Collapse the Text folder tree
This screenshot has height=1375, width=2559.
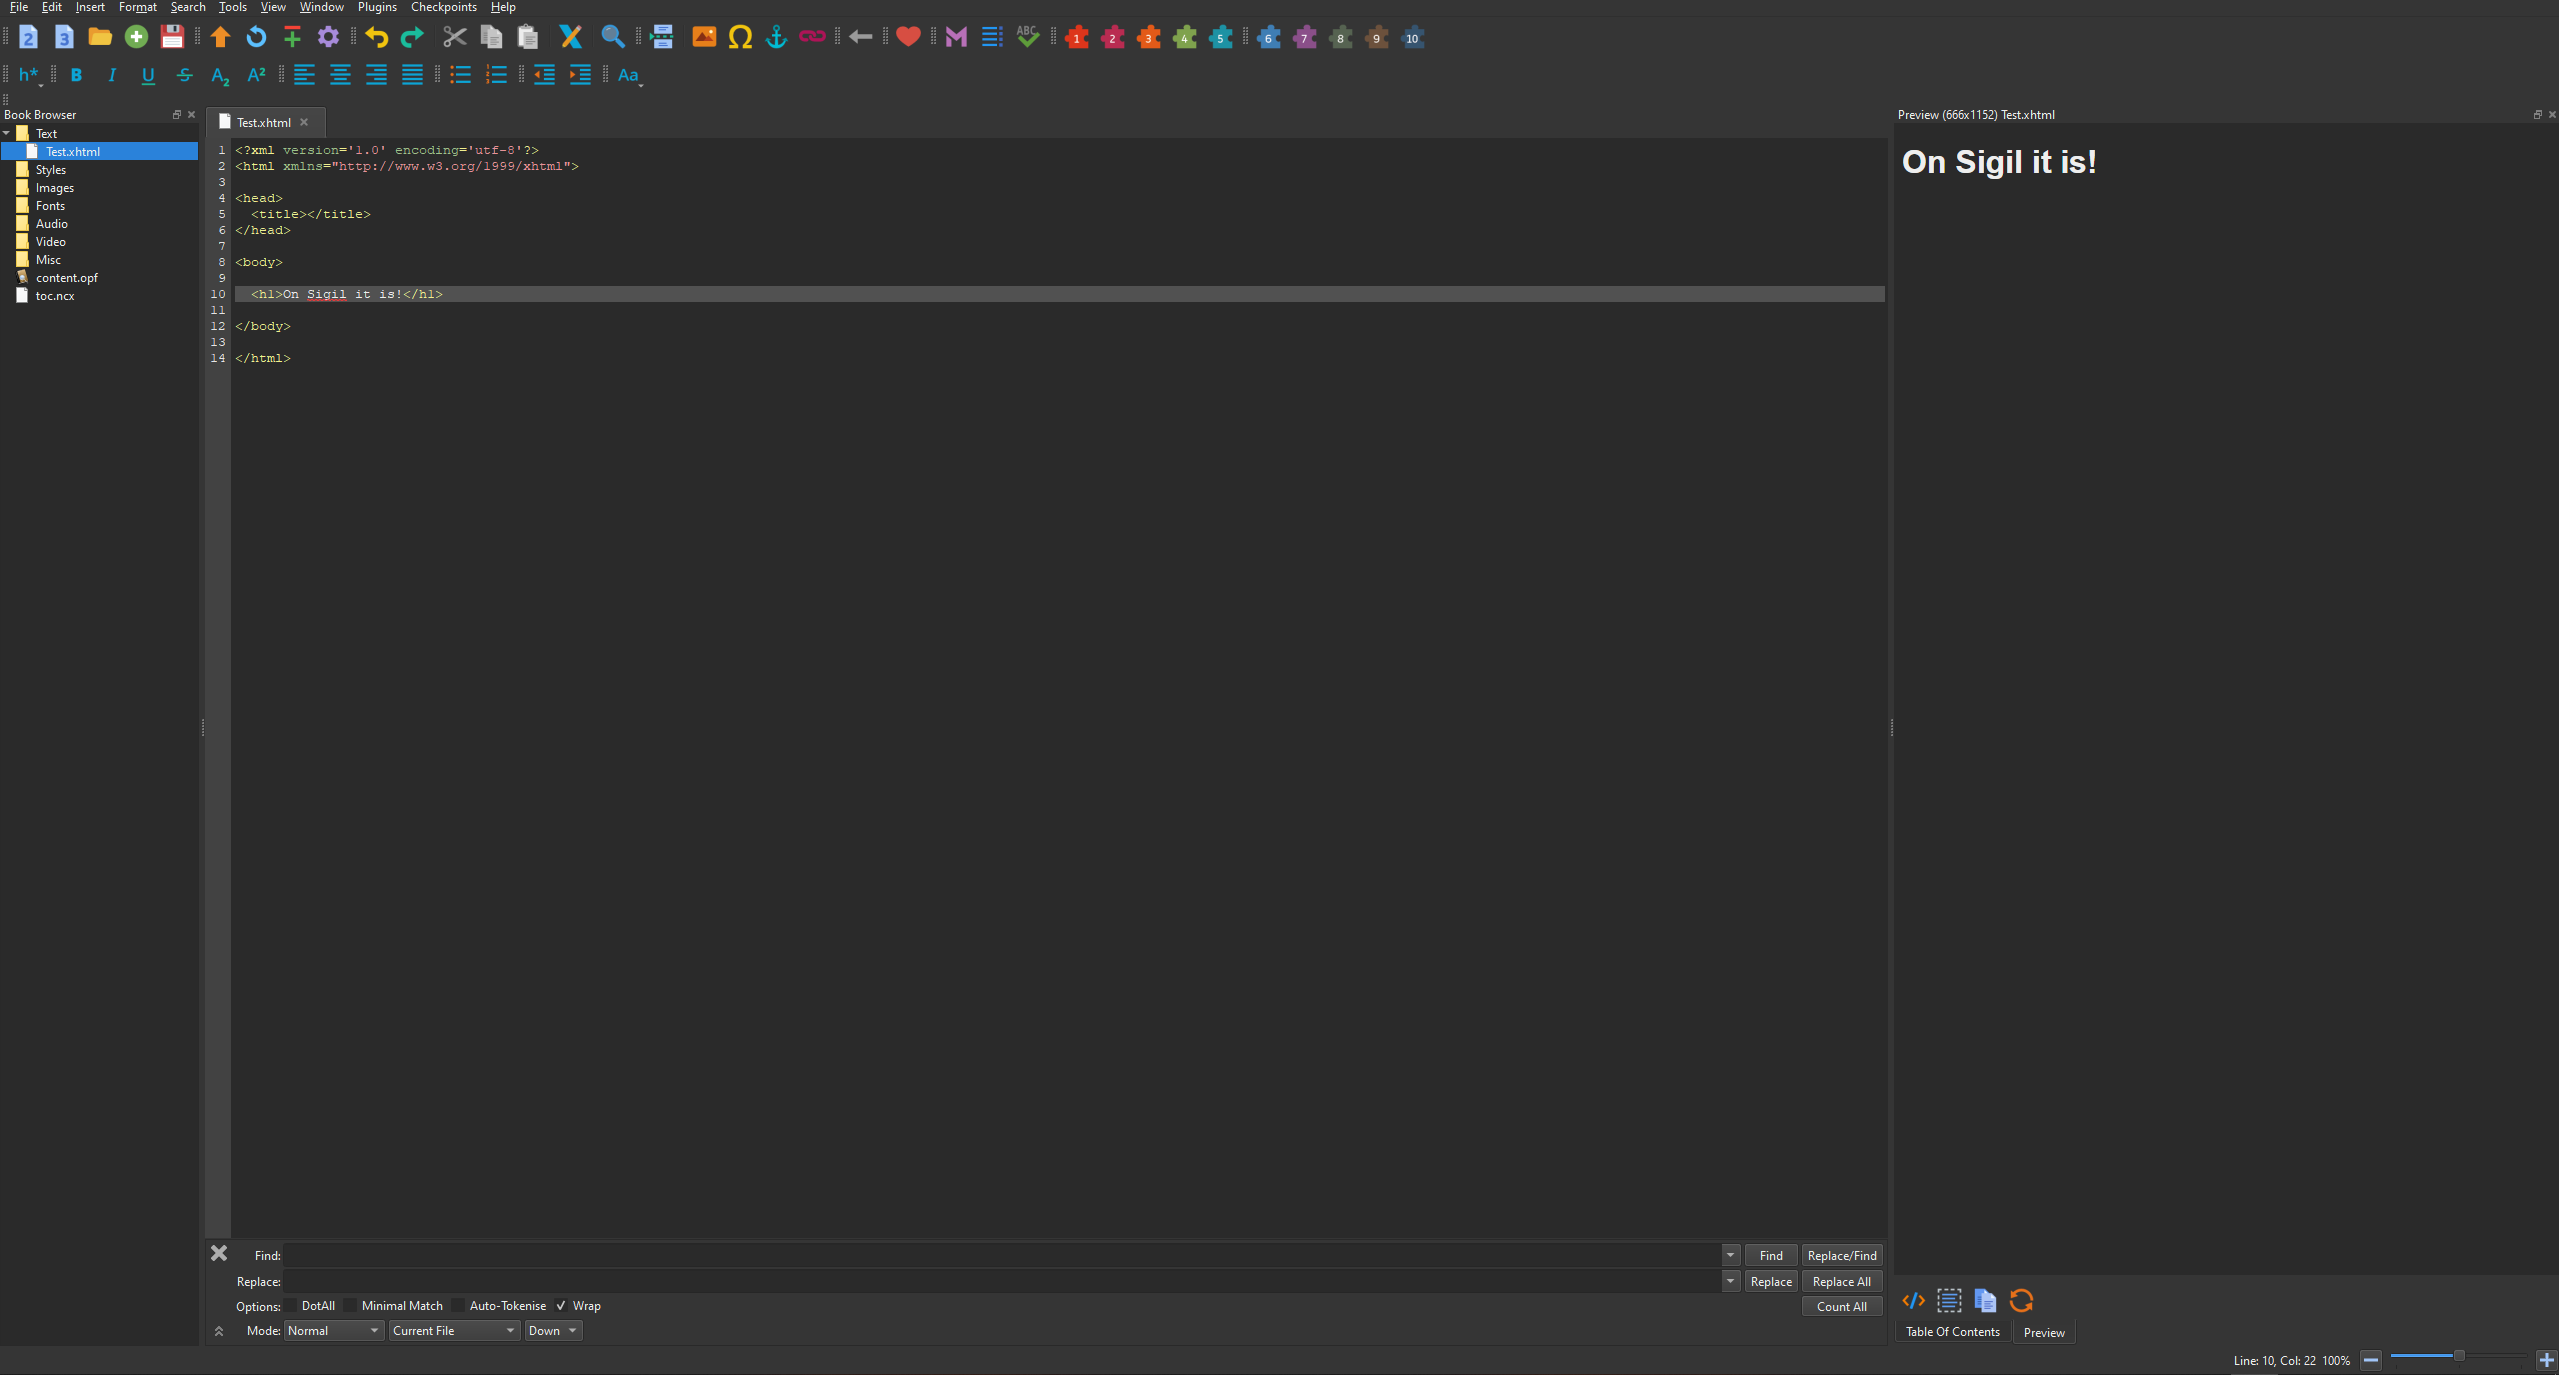[7, 134]
